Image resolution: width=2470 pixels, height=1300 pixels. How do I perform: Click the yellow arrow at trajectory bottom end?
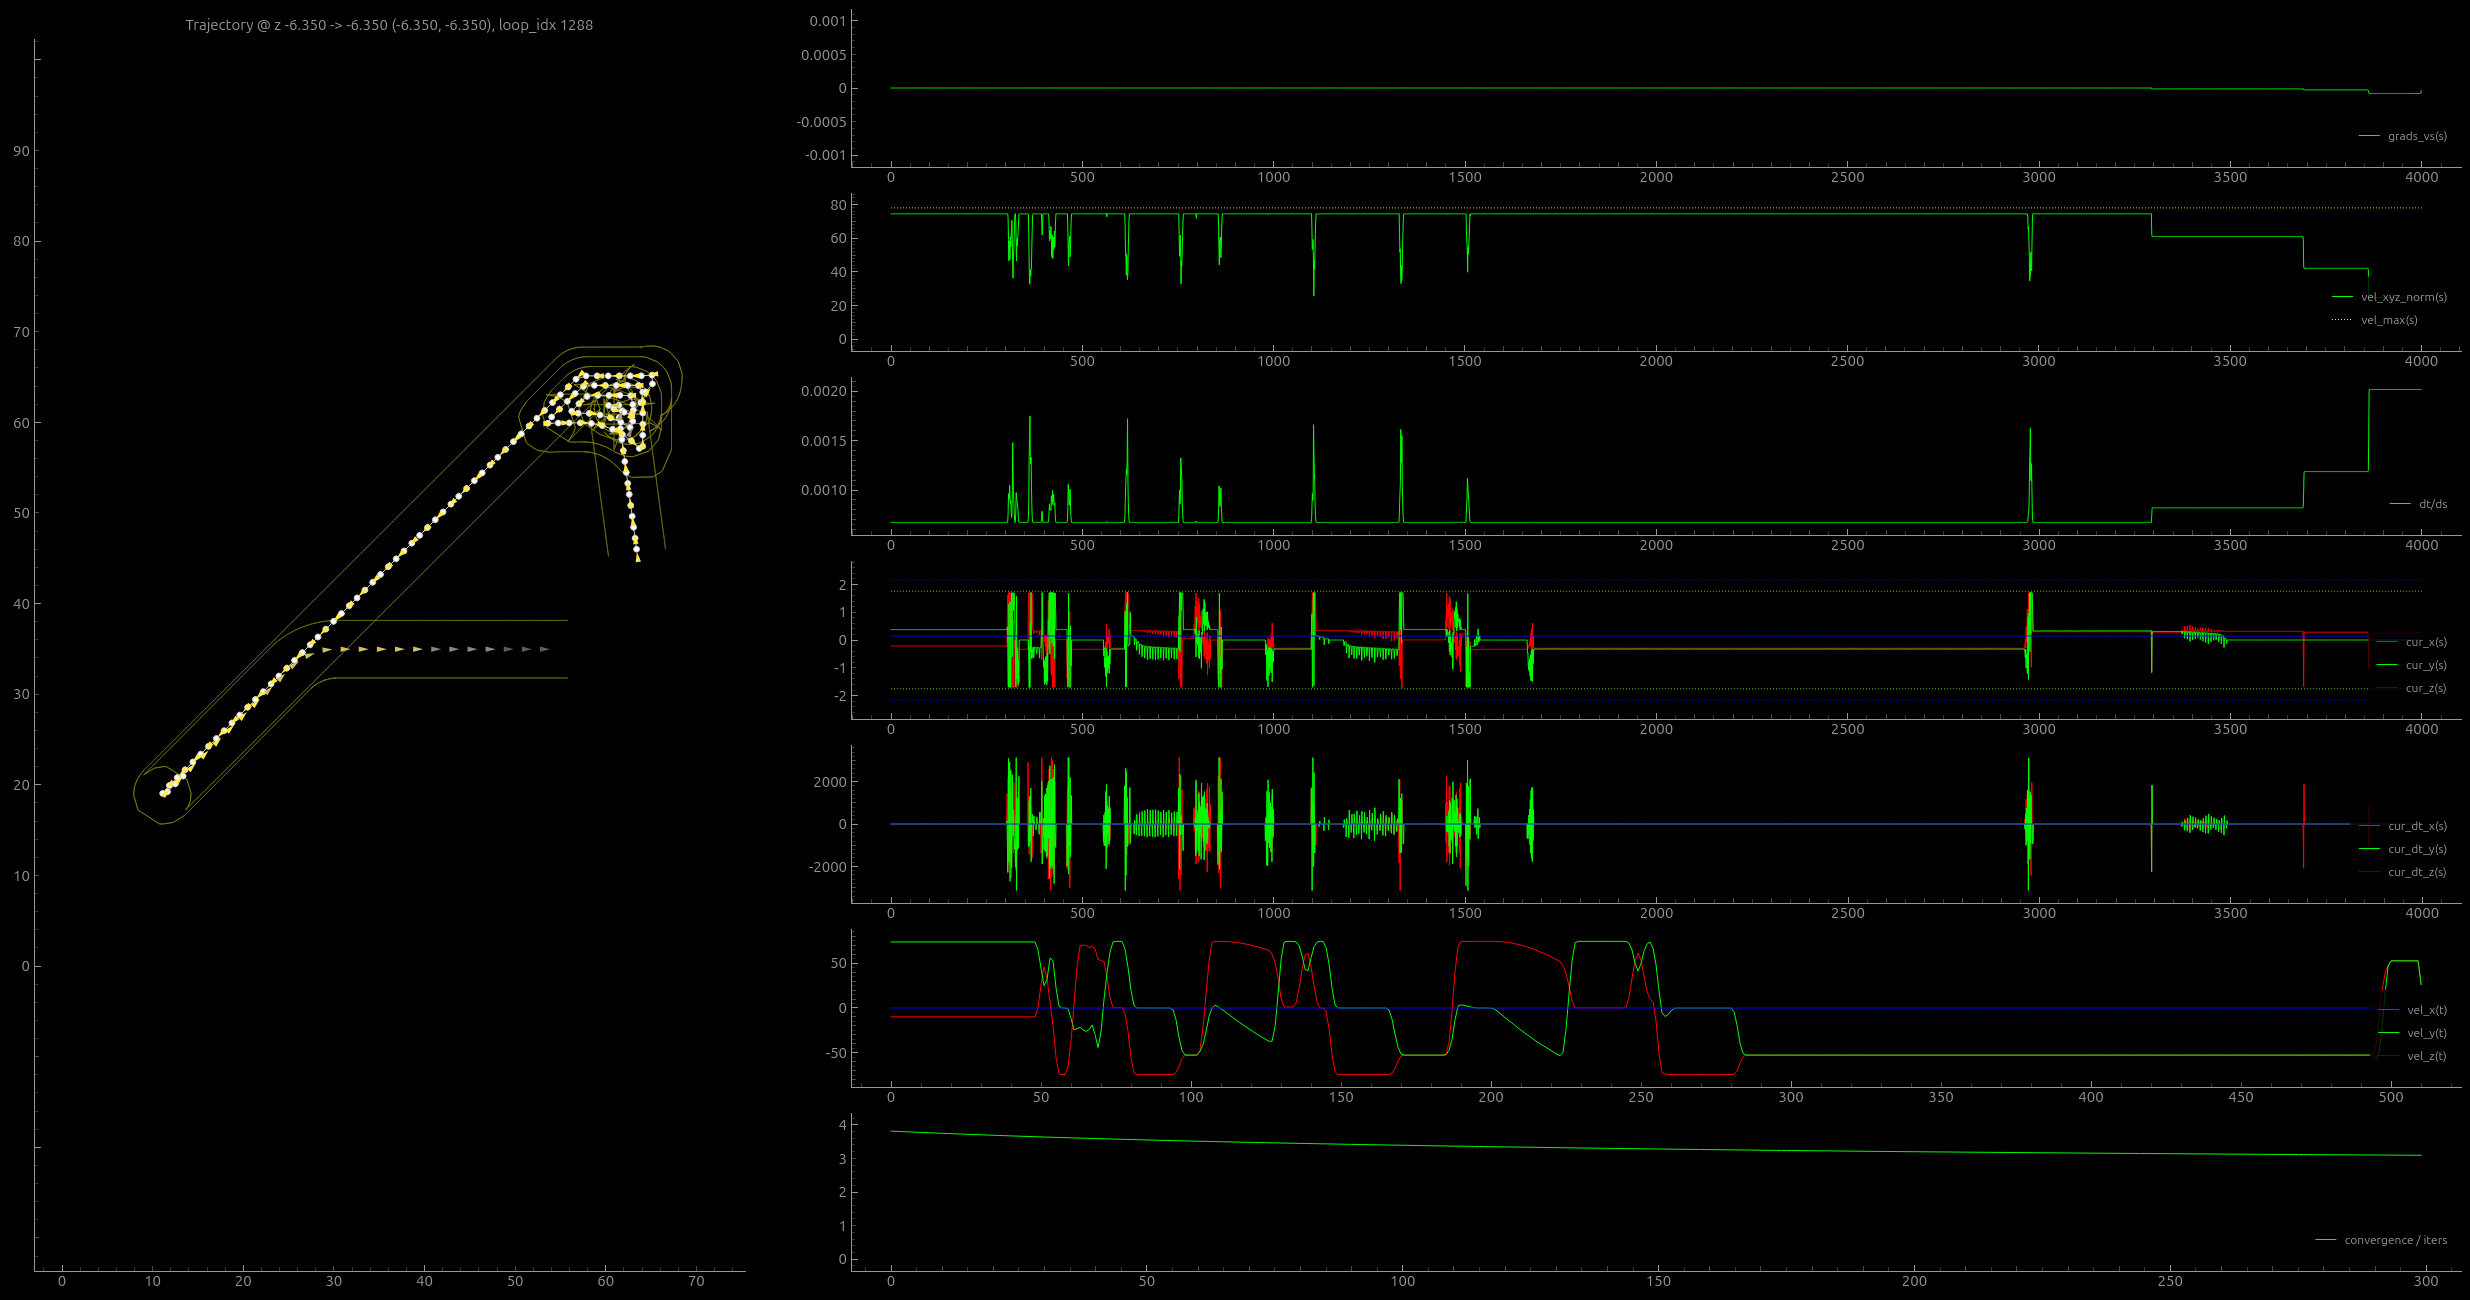[638, 558]
